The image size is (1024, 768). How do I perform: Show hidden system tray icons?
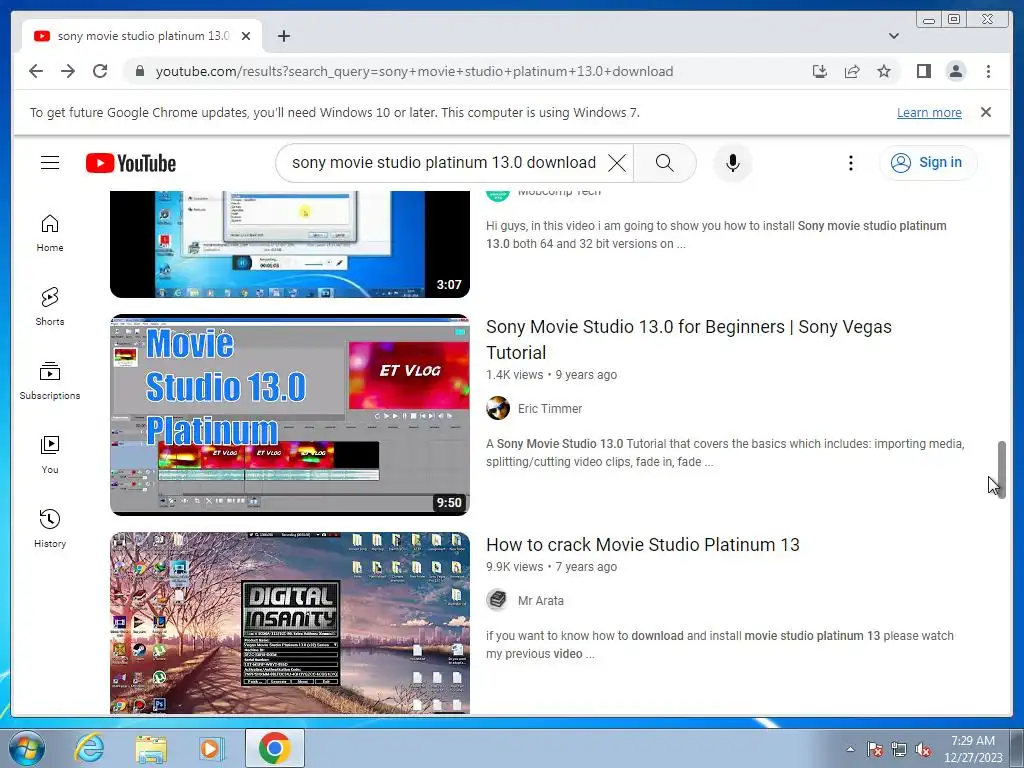(x=850, y=749)
